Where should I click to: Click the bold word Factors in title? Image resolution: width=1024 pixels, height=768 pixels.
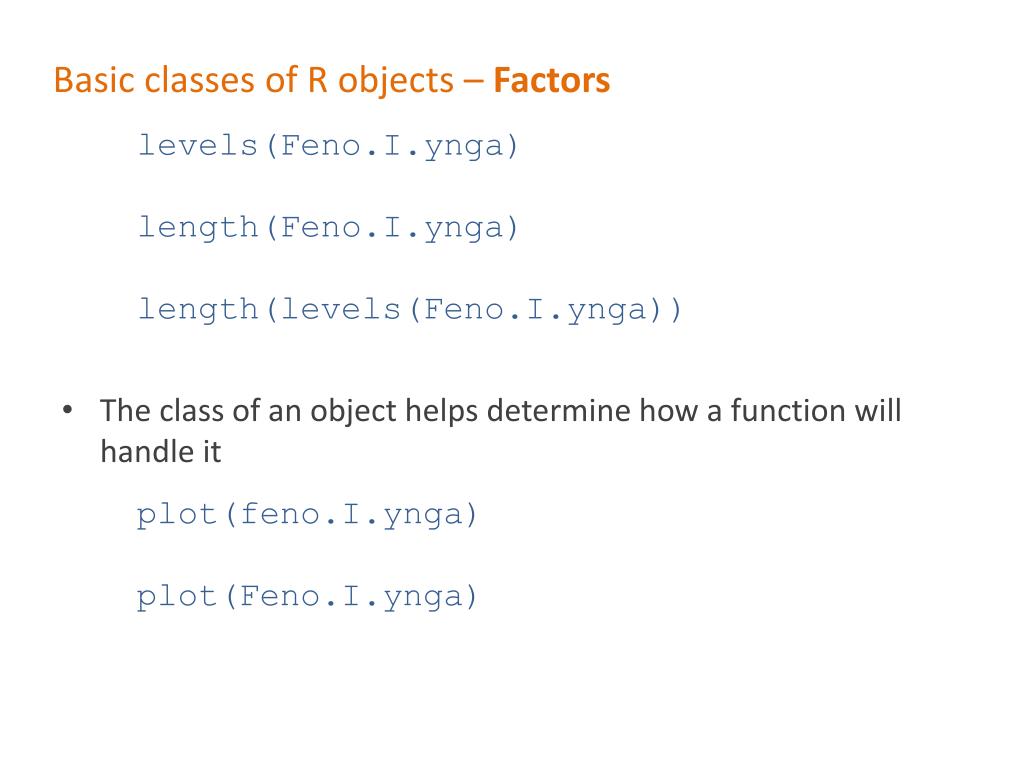[551, 80]
